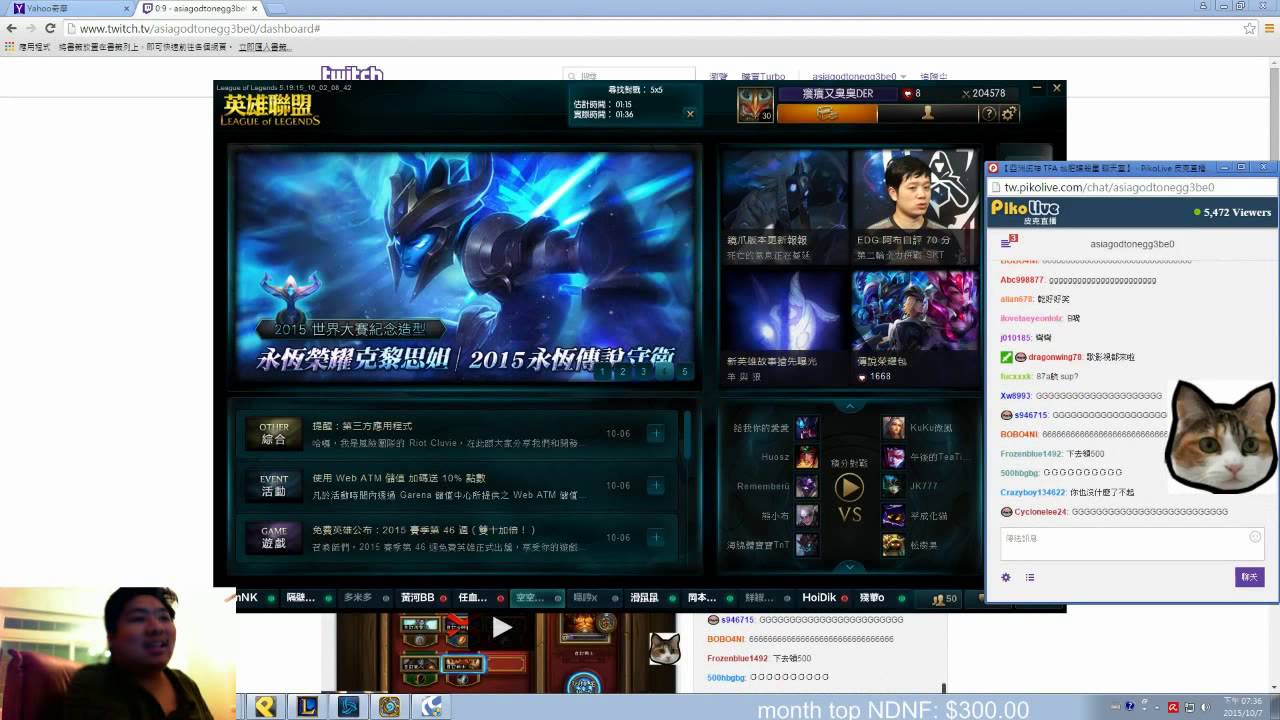The height and width of the screenshot is (720, 1280).
Task: Play the featured spectate match
Action: point(849,487)
